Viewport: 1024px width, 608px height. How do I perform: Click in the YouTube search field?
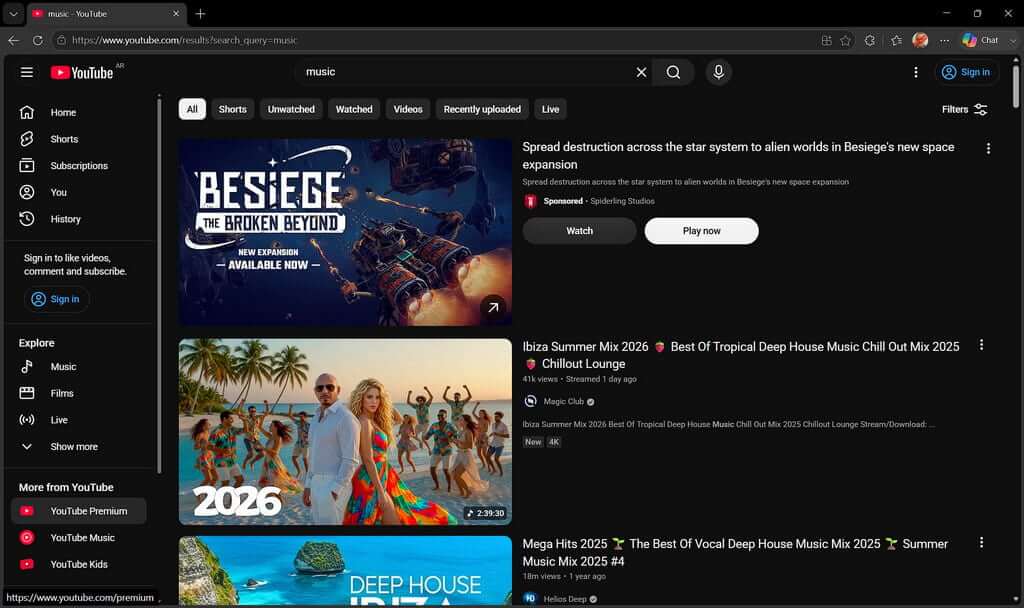467,72
